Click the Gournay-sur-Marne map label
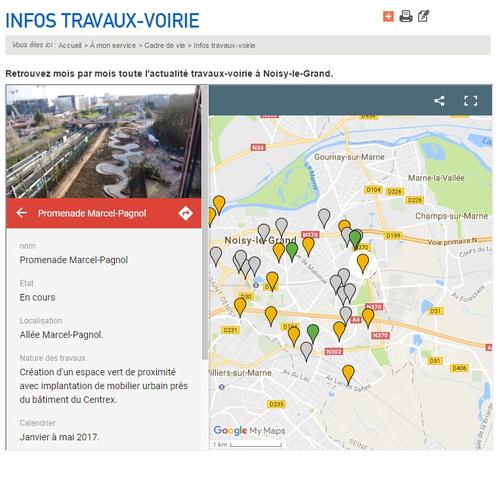The height and width of the screenshot is (479, 500). pyautogui.click(x=349, y=157)
